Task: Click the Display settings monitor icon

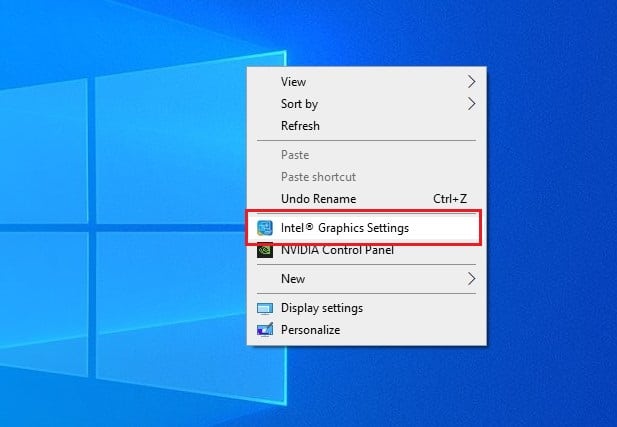Action: pyautogui.click(x=264, y=309)
